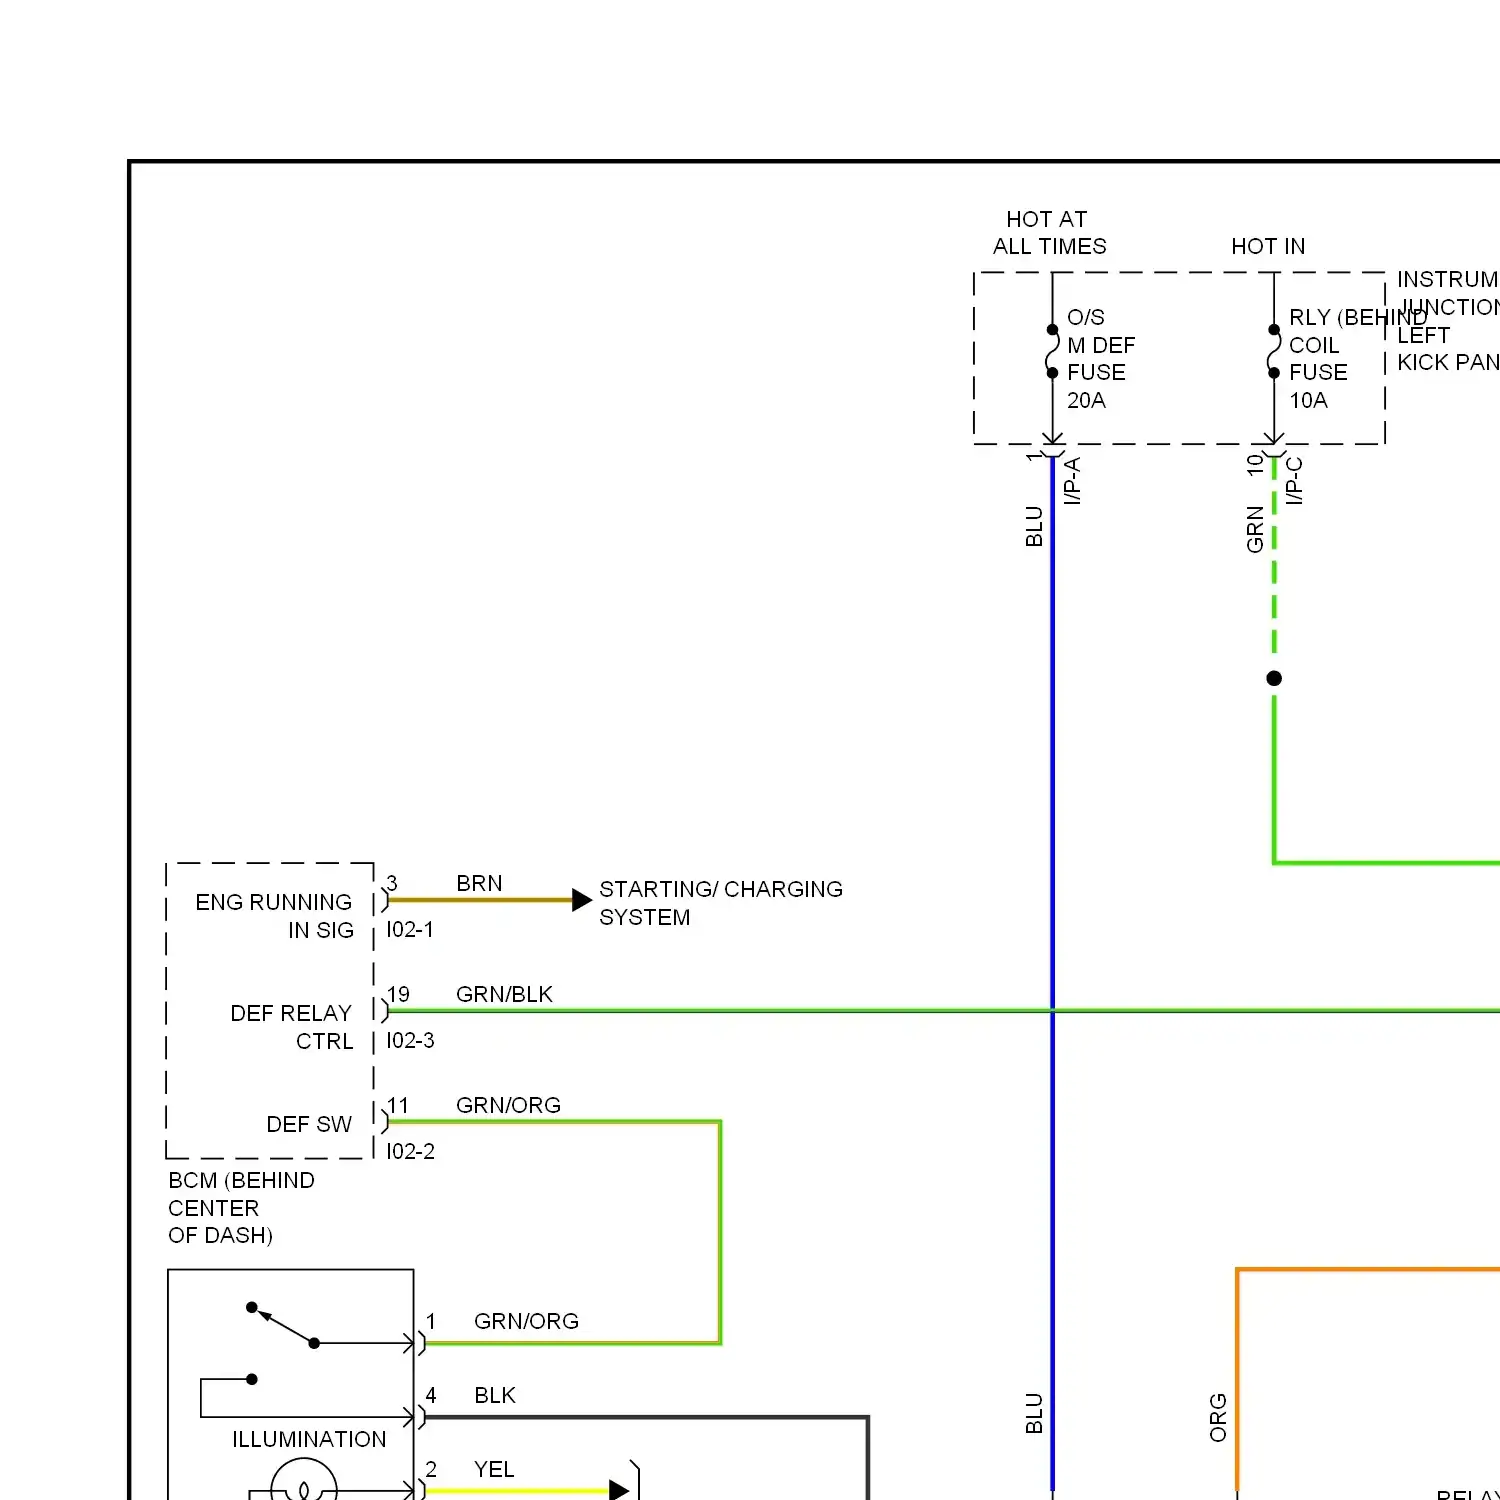Screen dimensions: 1500x1500
Task: Select the STARTING/ CHARGING SYSTEM reference
Action: [721, 903]
